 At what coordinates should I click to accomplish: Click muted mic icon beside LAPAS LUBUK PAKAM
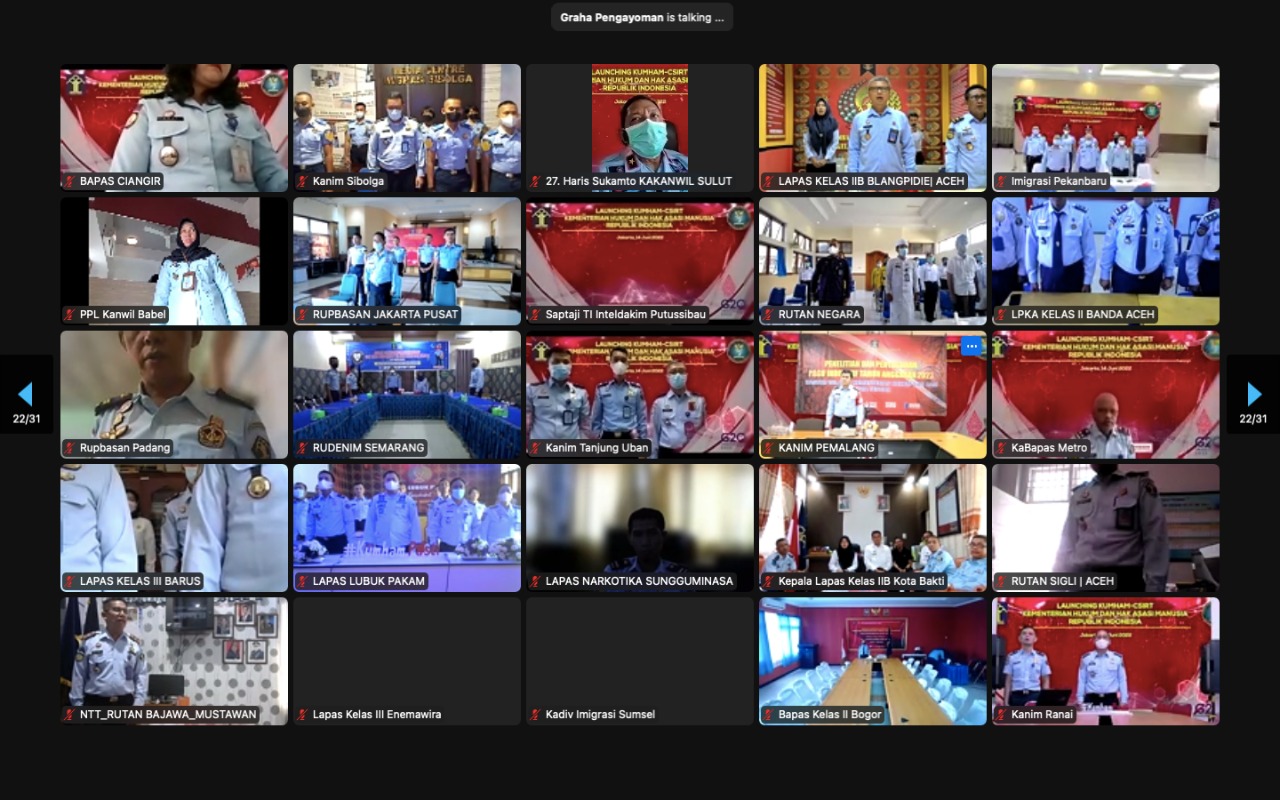coord(303,581)
